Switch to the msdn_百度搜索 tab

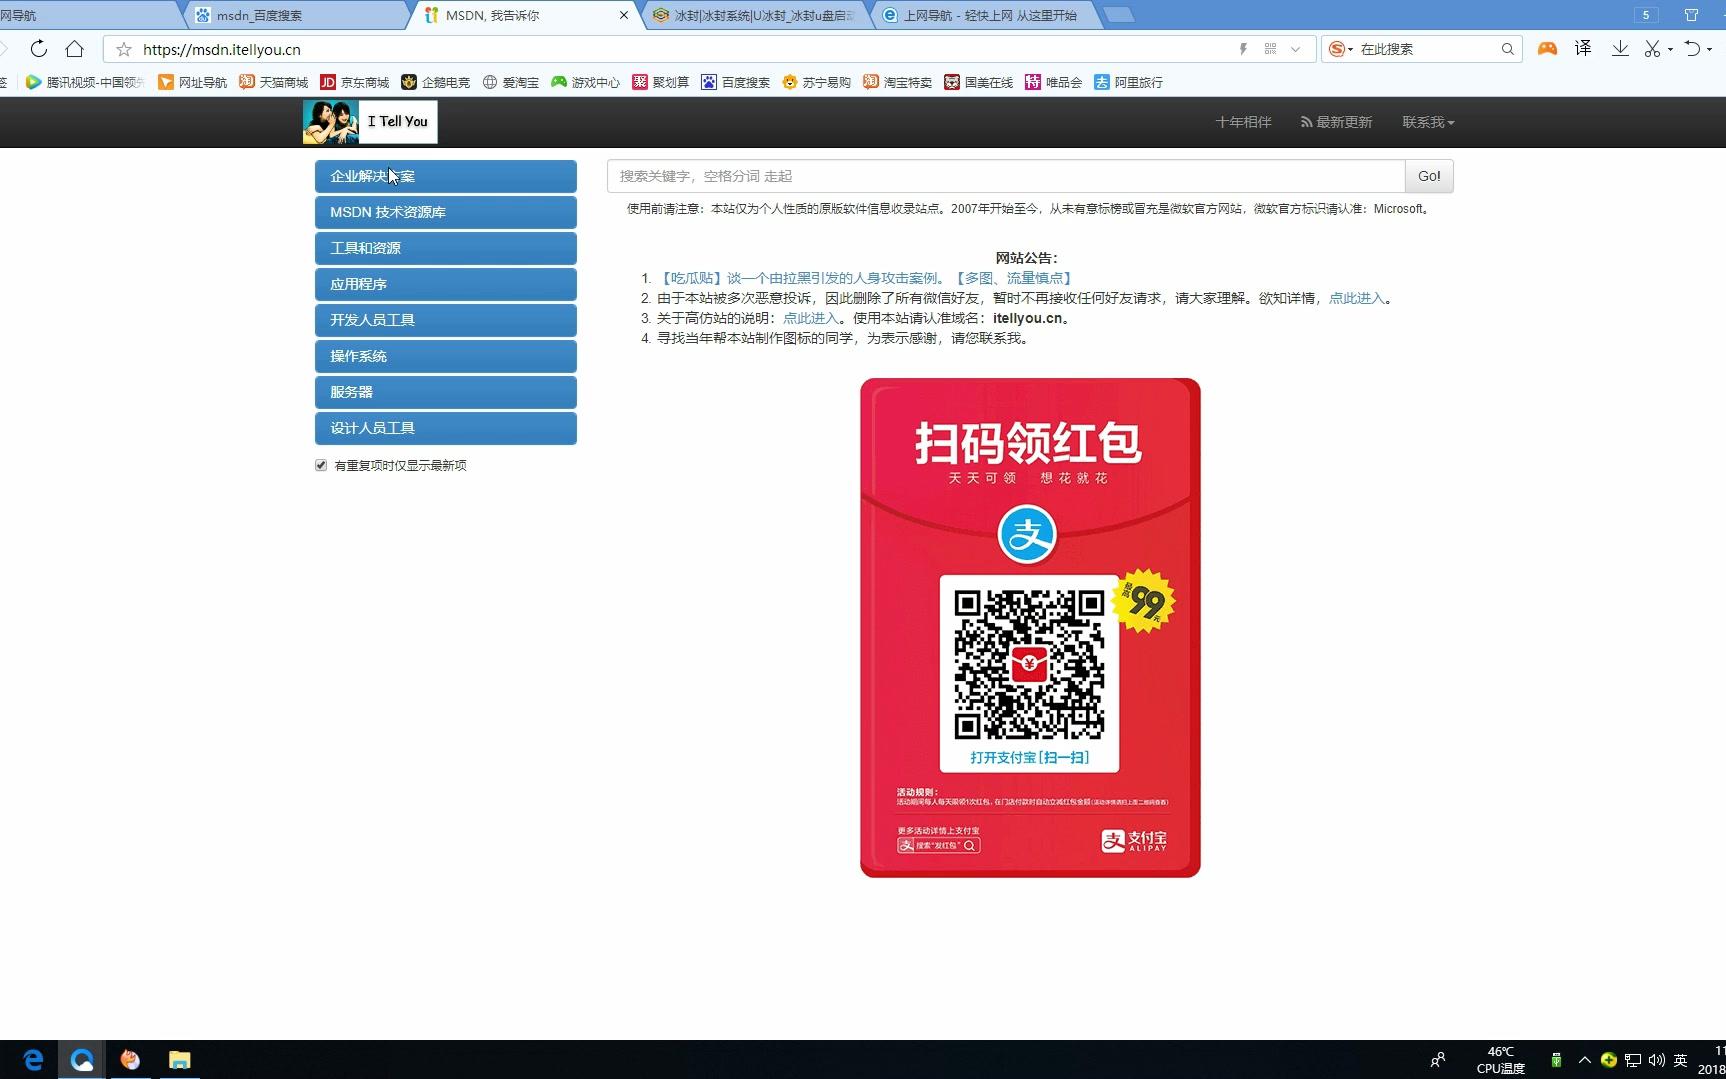298,15
